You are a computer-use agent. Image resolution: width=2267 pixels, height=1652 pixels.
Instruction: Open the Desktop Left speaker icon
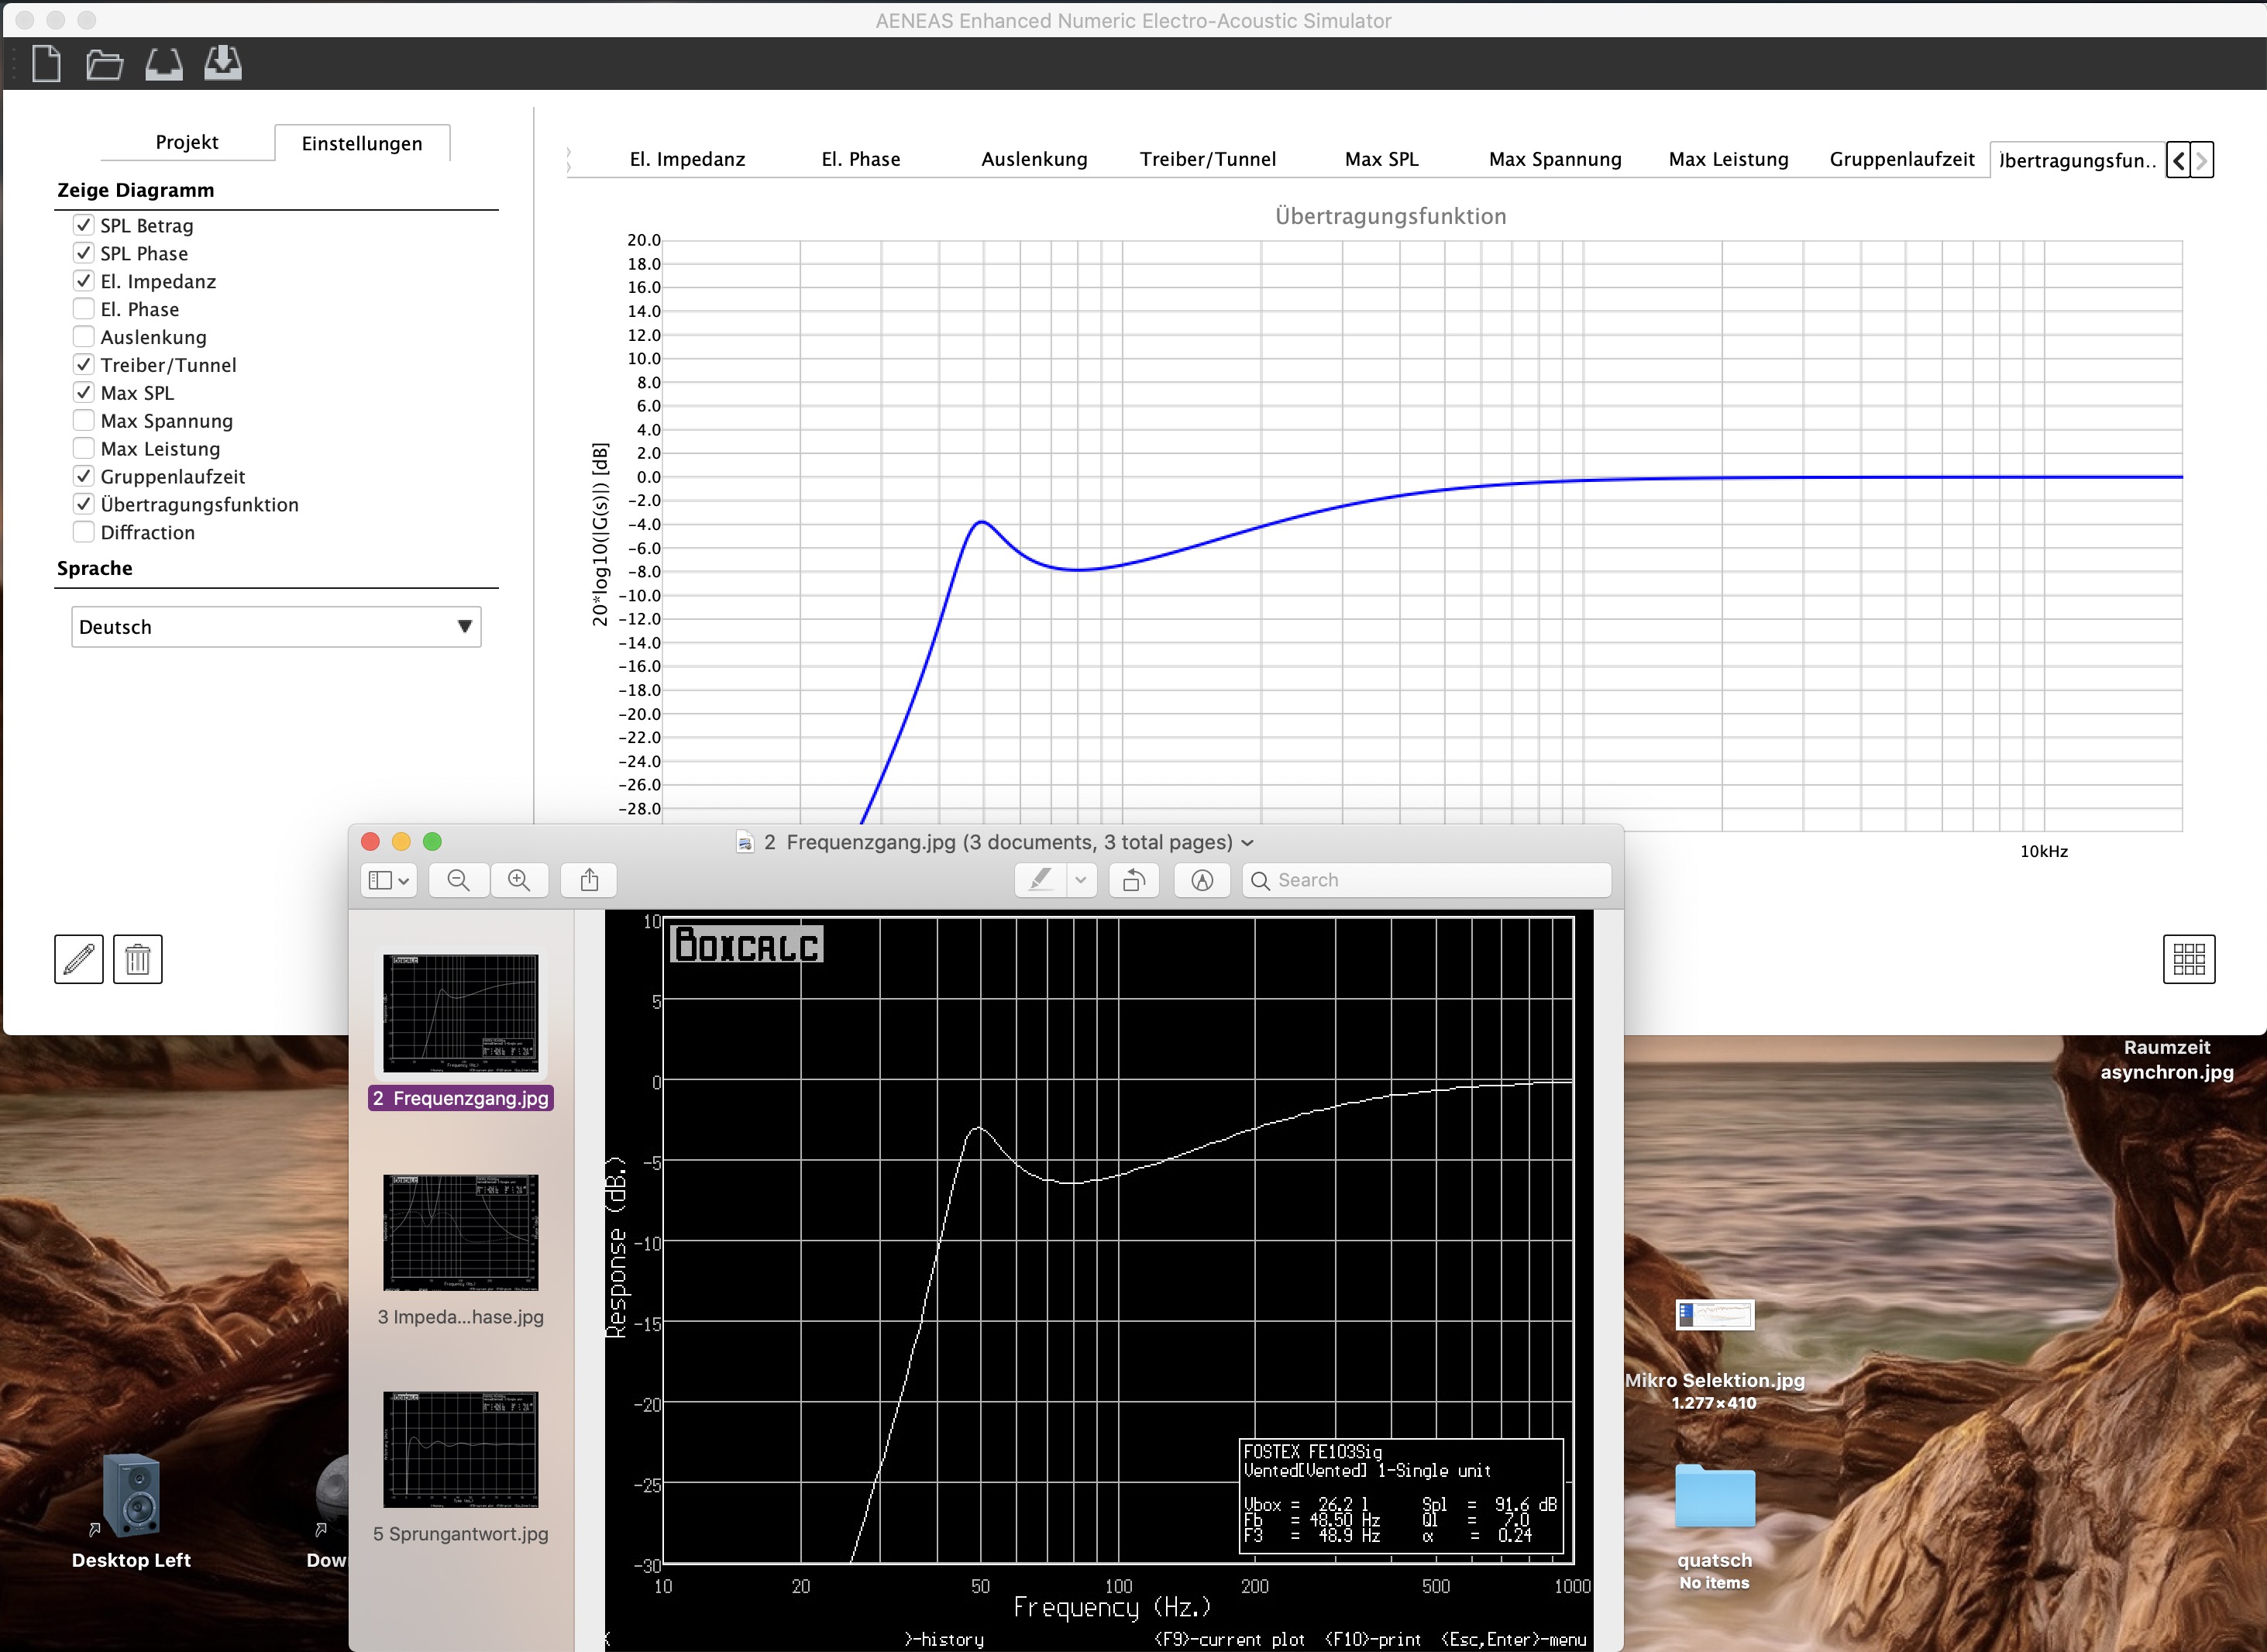pyautogui.click(x=131, y=1495)
